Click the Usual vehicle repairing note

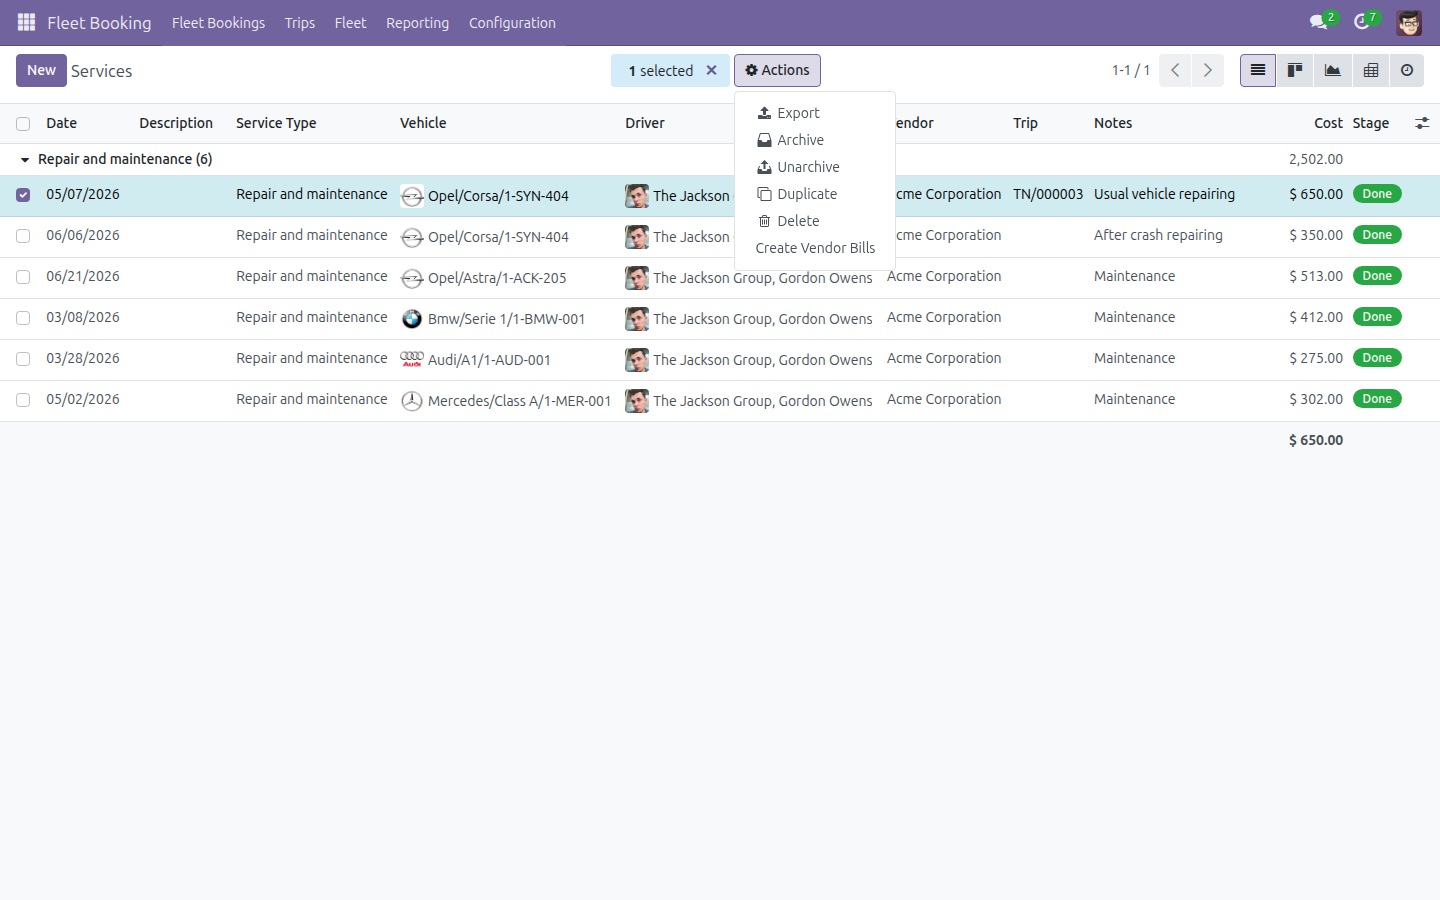click(x=1164, y=194)
